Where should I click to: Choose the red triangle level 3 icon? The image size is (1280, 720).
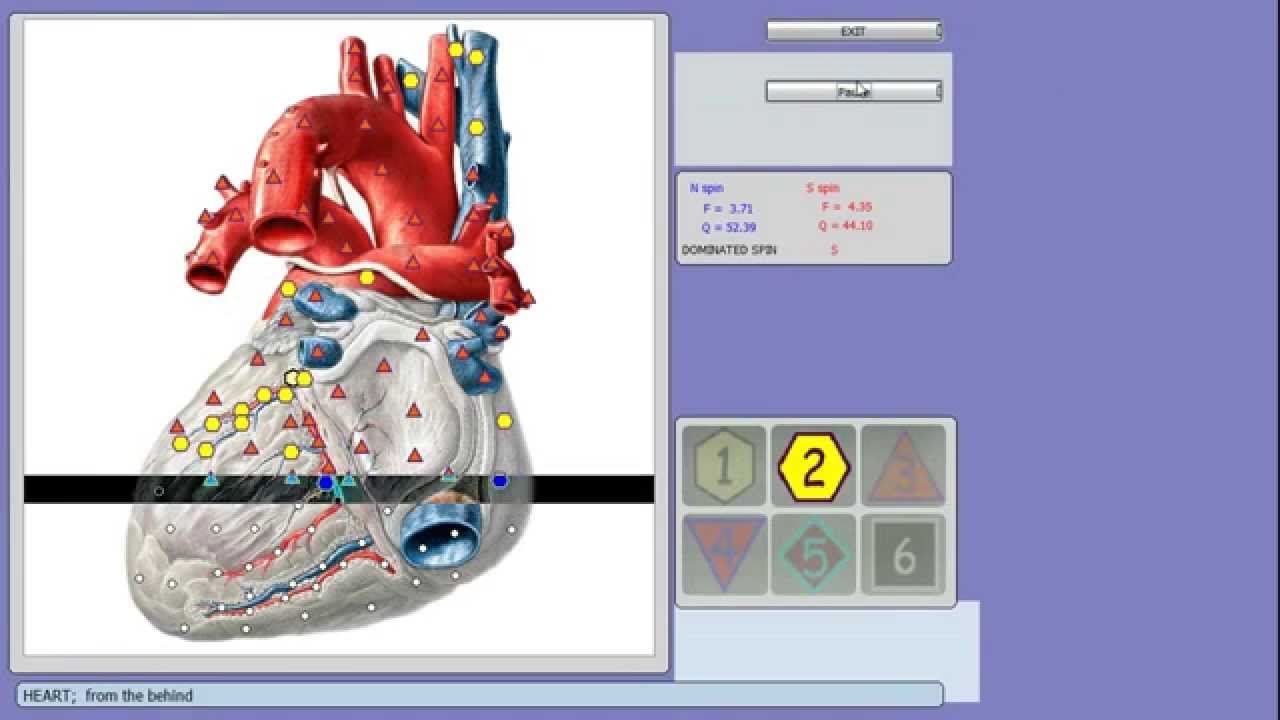click(904, 466)
